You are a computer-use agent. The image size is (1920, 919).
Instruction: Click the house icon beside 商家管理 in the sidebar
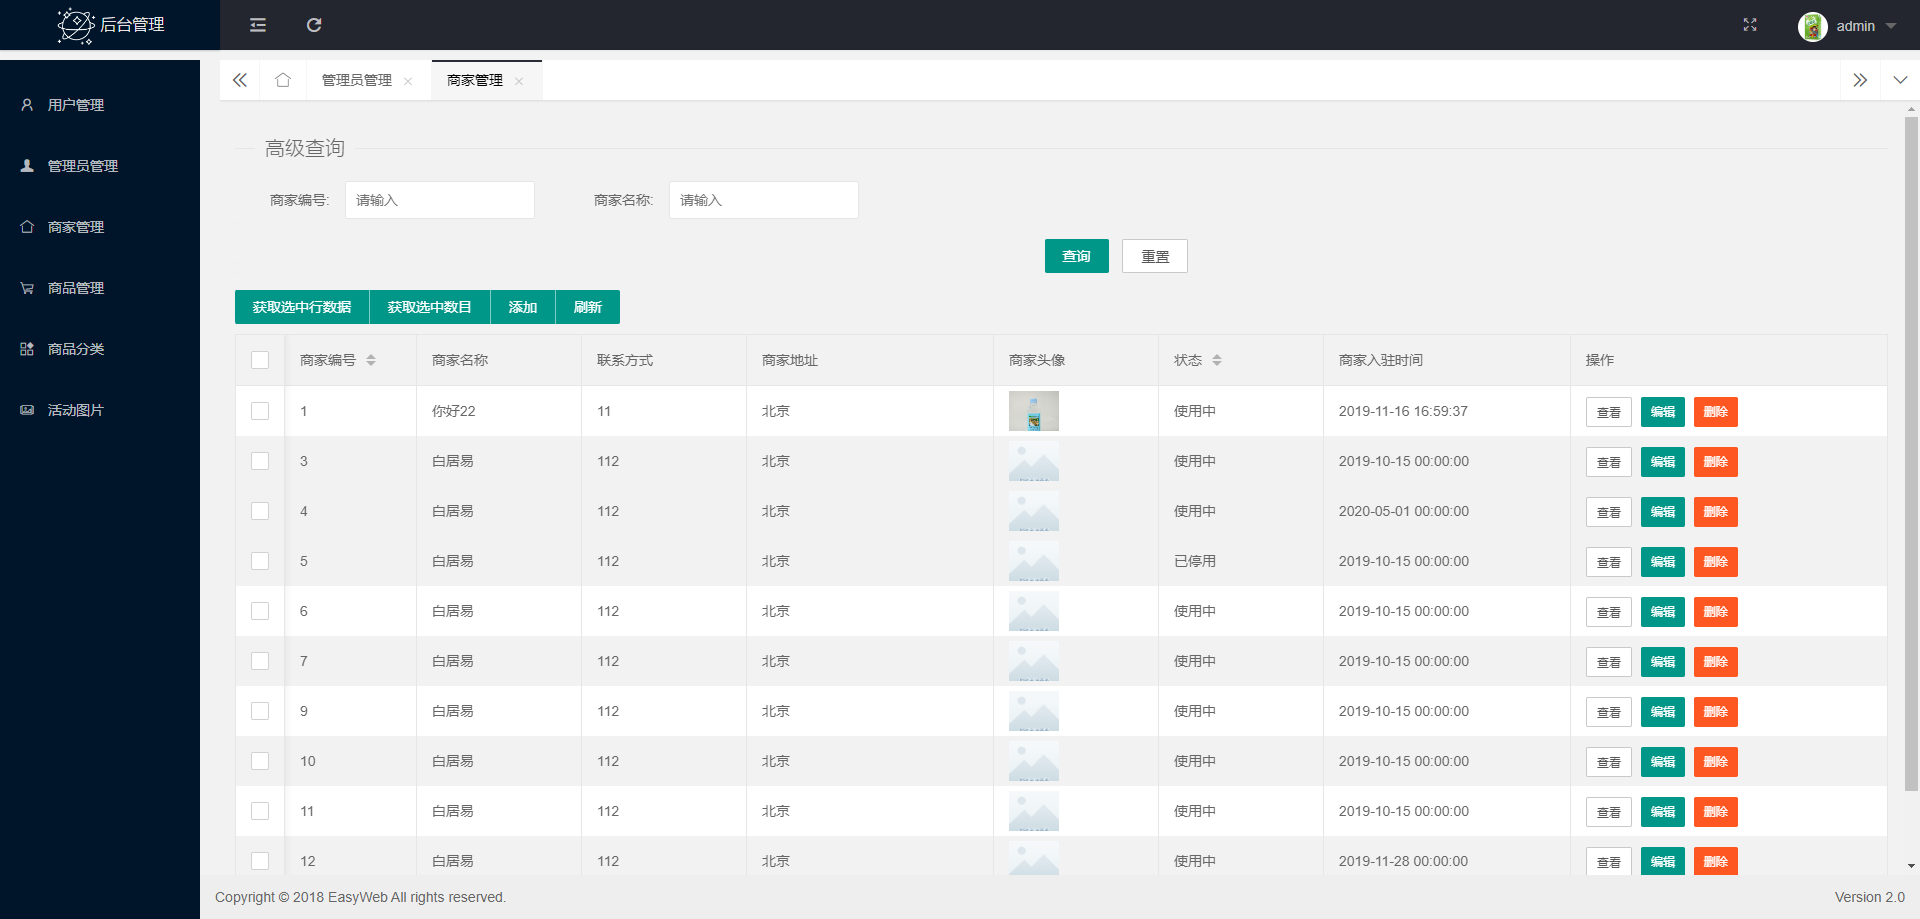[x=27, y=227]
